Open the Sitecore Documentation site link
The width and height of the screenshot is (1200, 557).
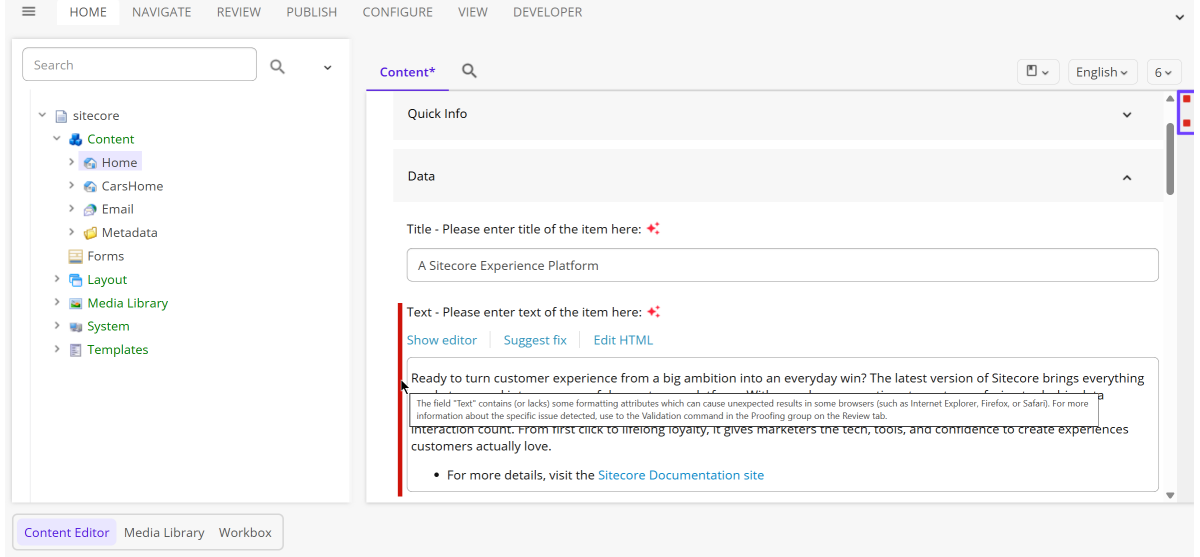point(681,475)
